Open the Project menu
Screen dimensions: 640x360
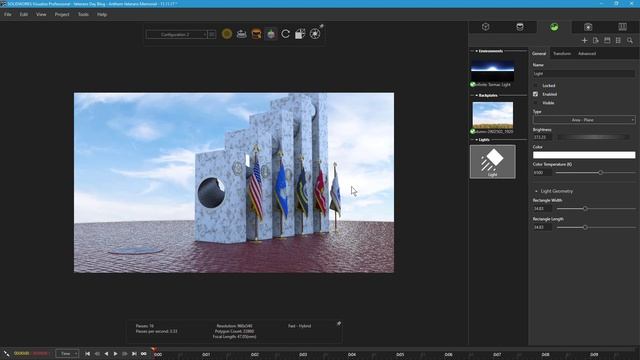(x=62, y=14)
